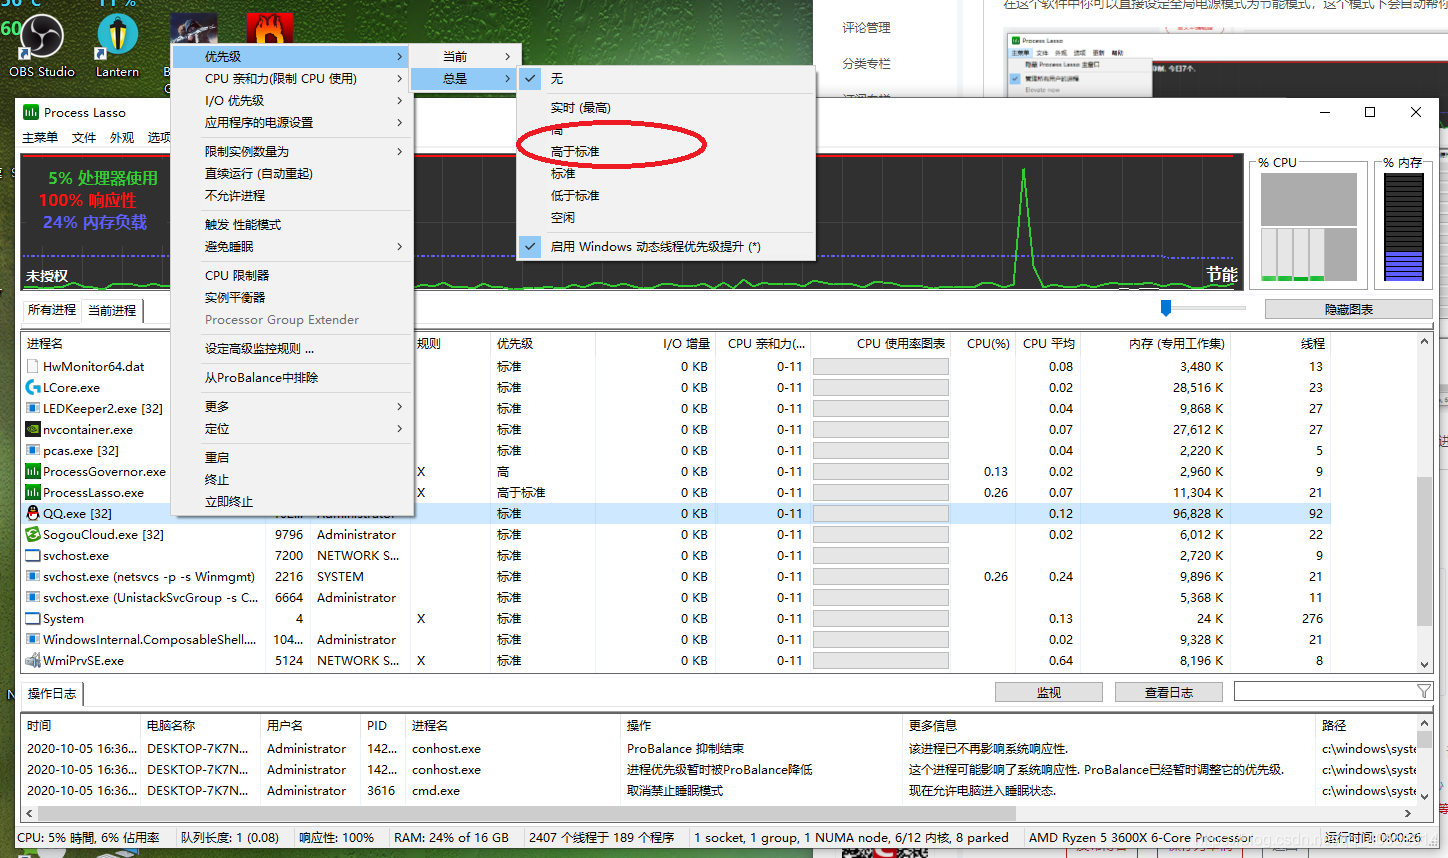Click the HwMonitor64.dat file icon
The height and width of the screenshot is (858, 1448).
(33, 367)
